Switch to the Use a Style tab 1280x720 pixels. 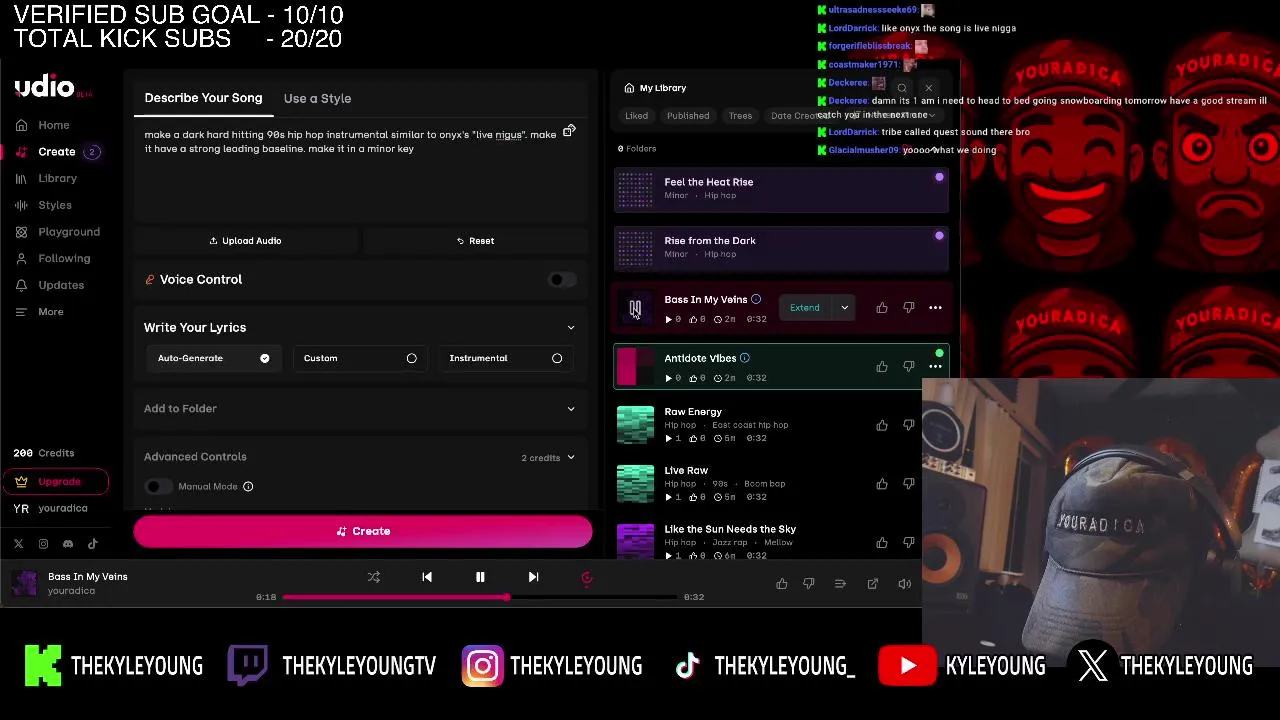coord(317,98)
